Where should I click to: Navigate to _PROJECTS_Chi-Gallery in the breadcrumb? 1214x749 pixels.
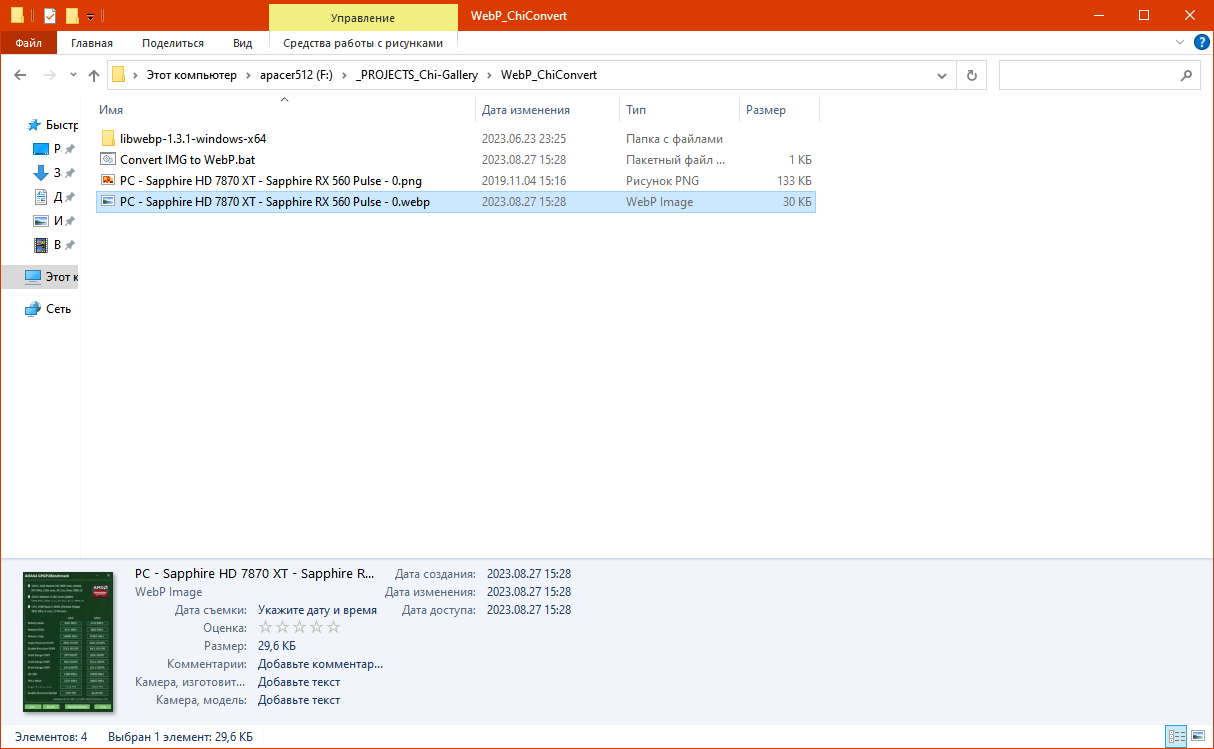[417, 75]
